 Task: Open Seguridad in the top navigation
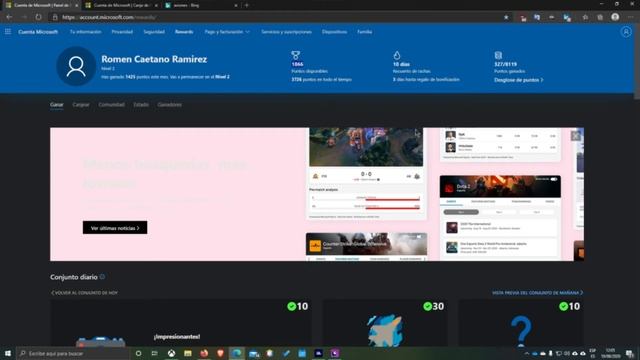(x=154, y=32)
